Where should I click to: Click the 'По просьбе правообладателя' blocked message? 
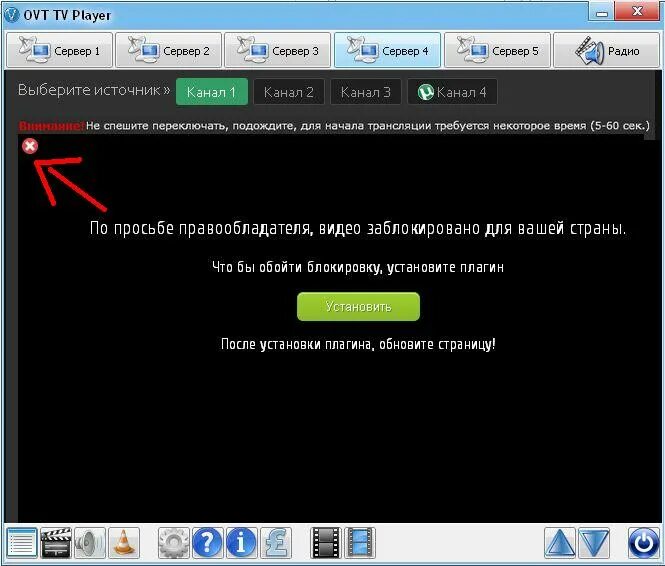(x=358, y=228)
